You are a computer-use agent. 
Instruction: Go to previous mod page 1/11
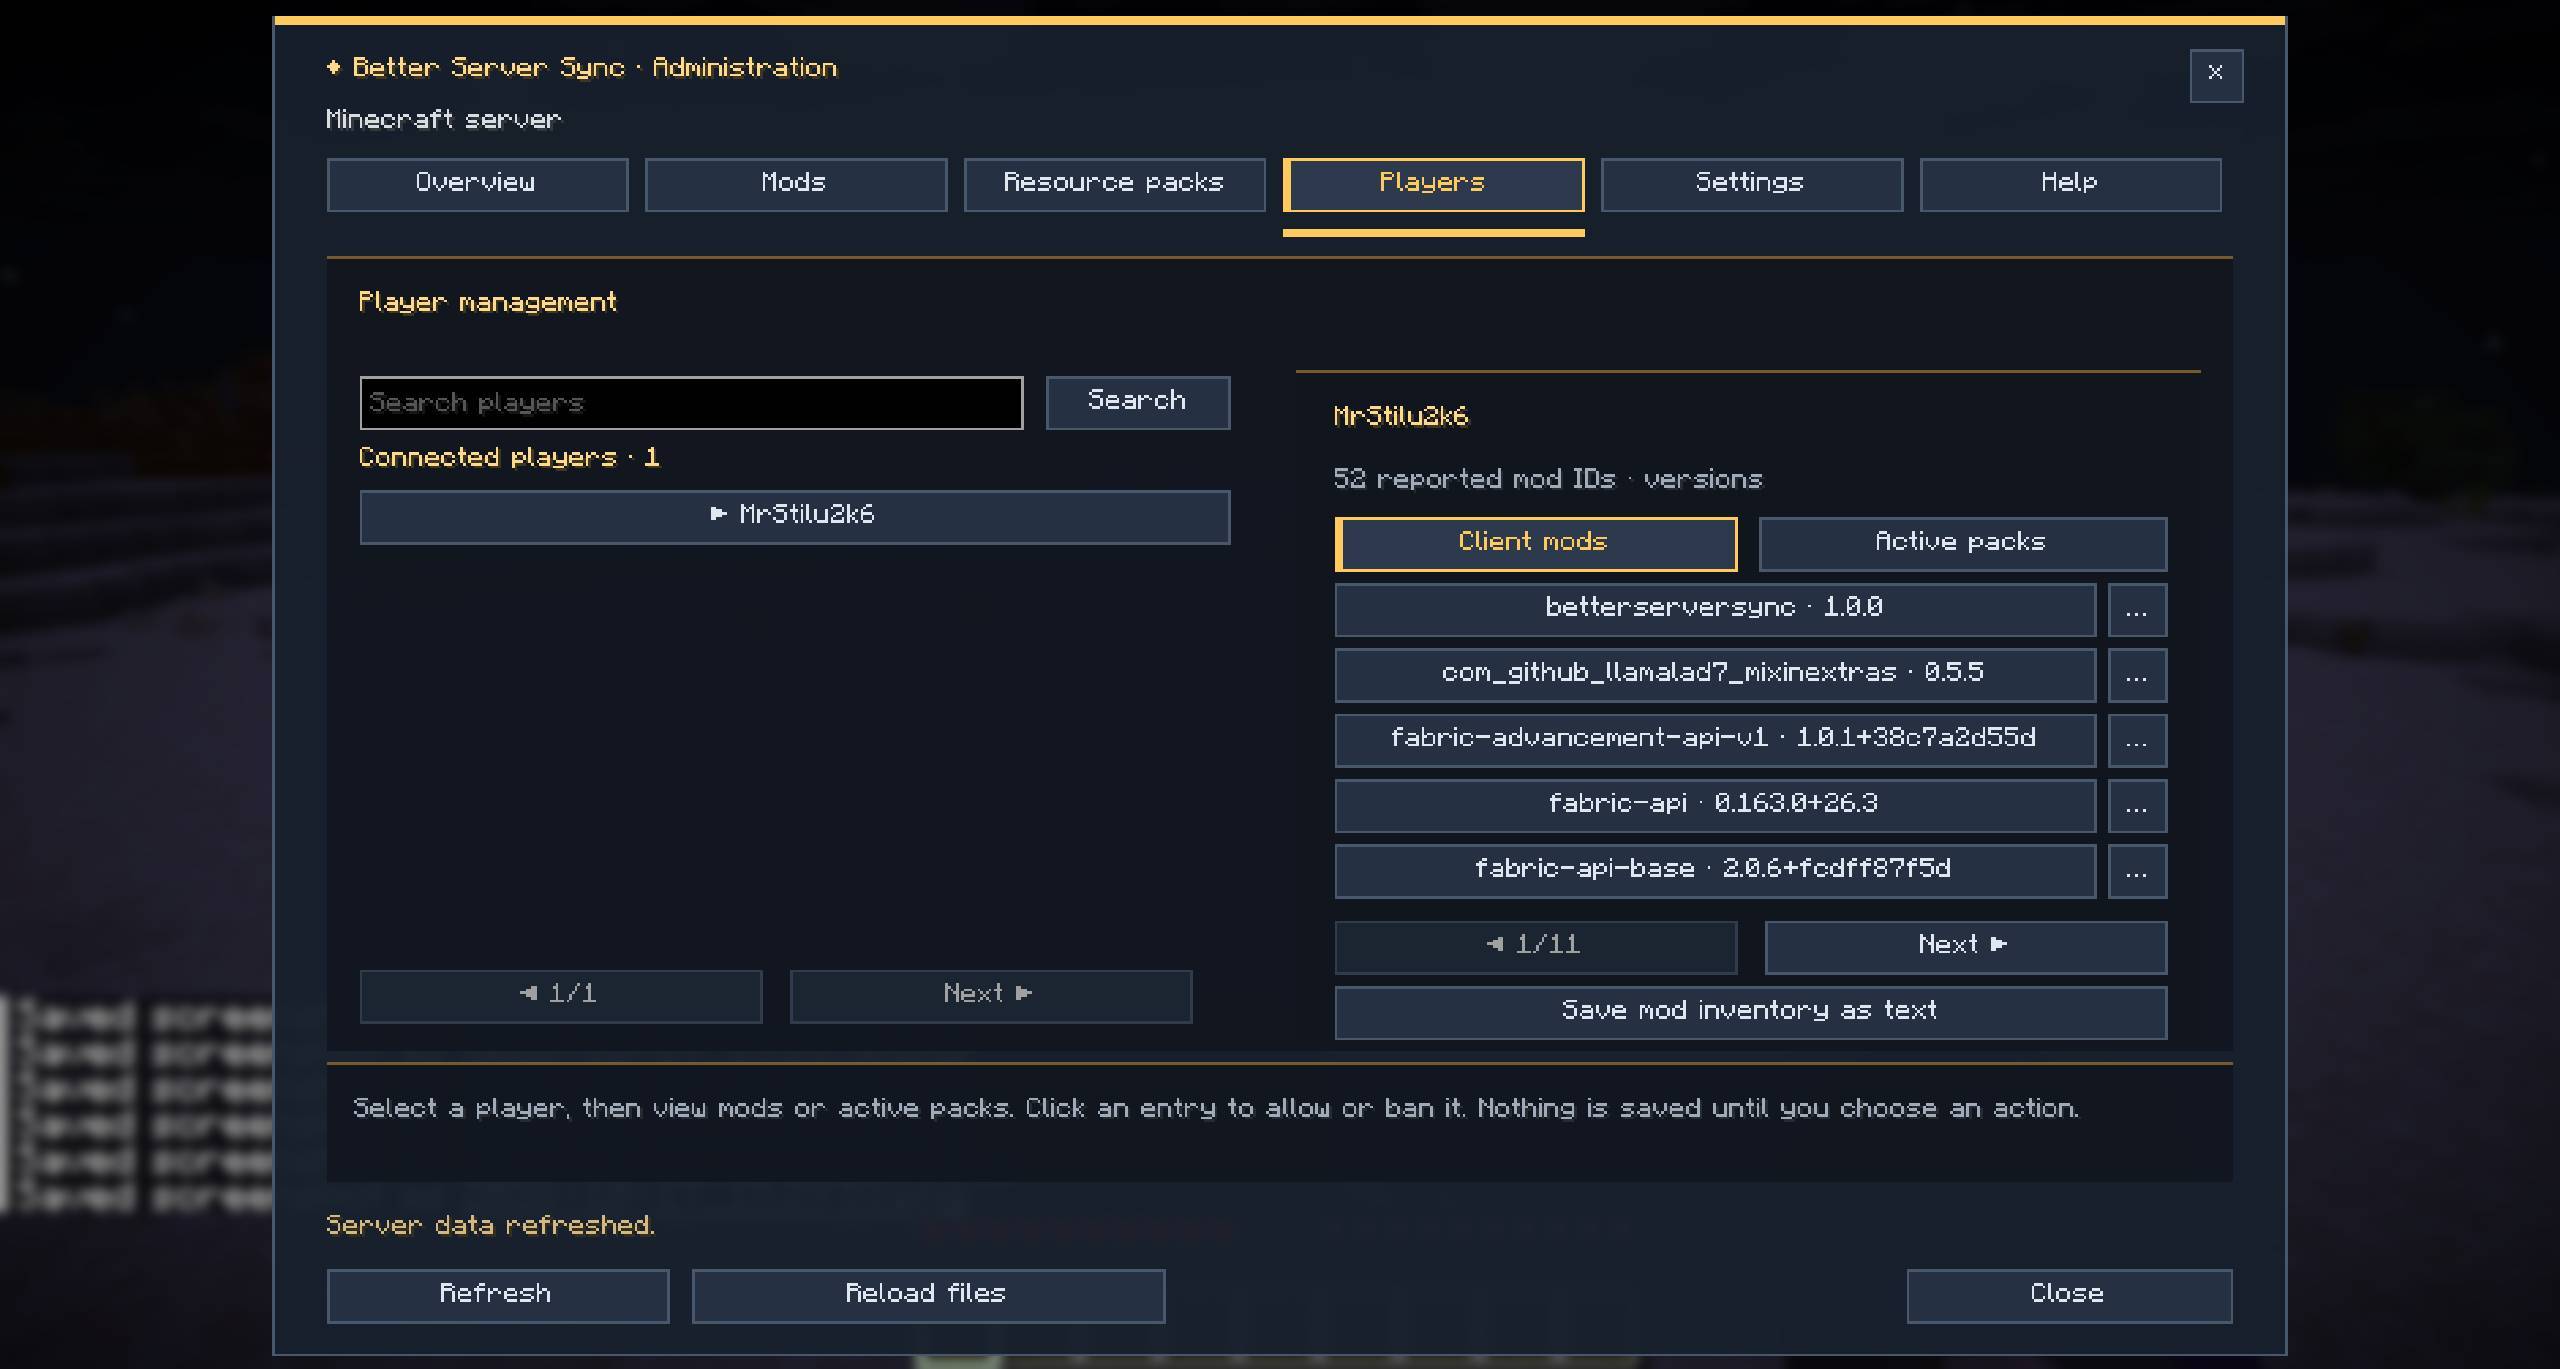(1535, 947)
